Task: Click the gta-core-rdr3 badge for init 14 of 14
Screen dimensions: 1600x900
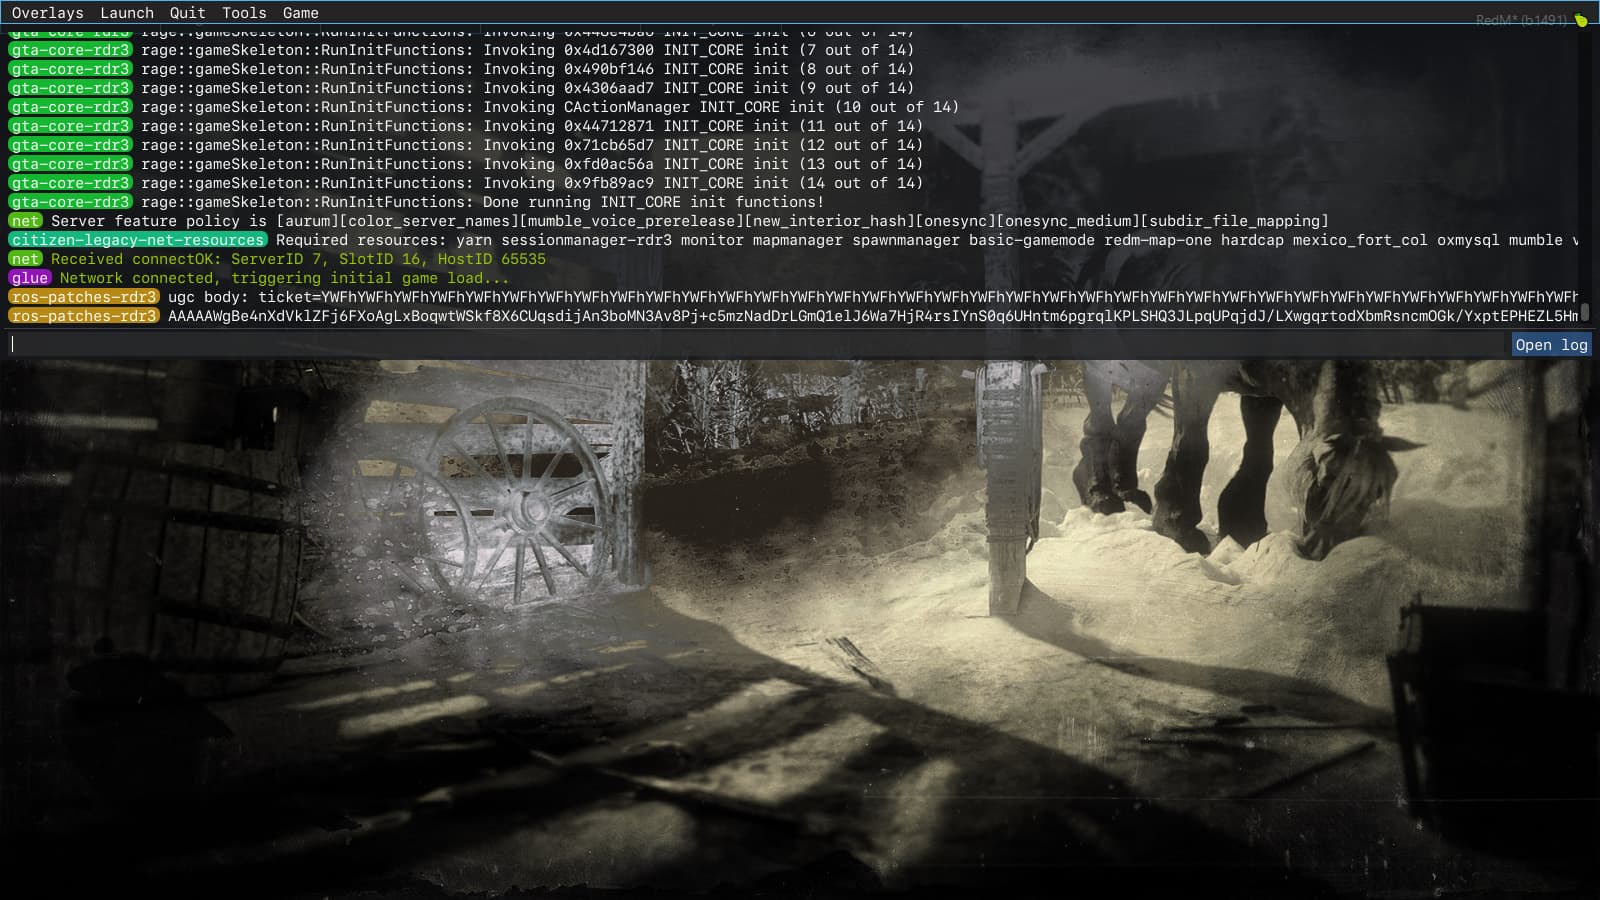Action: [69, 183]
